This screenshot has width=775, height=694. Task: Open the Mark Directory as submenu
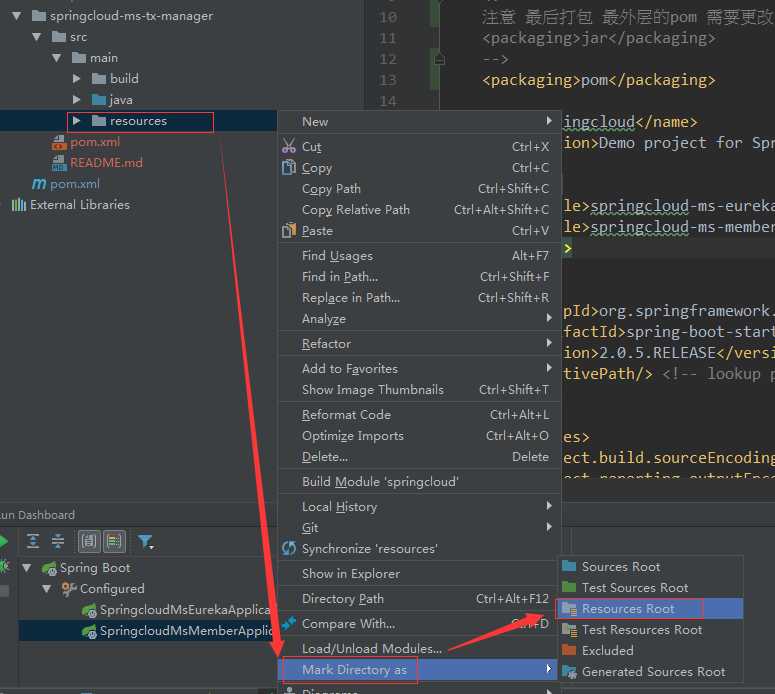tap(419, 670)
